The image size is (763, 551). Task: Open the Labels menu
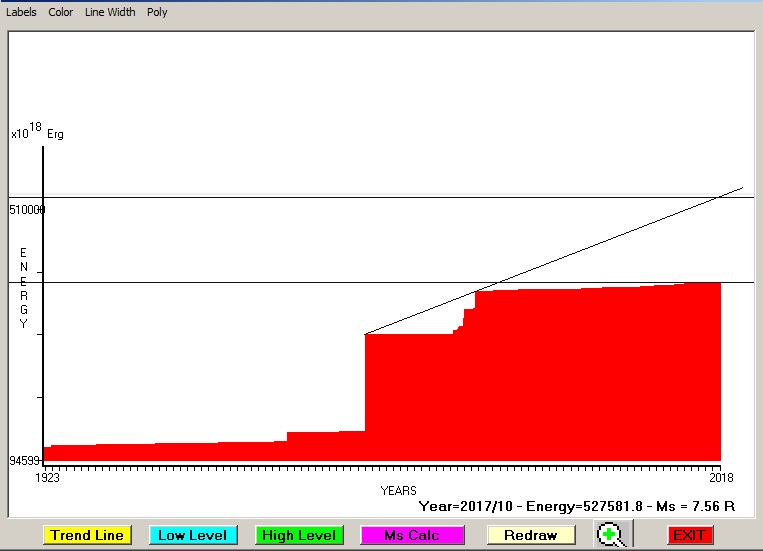pos(21,13)
